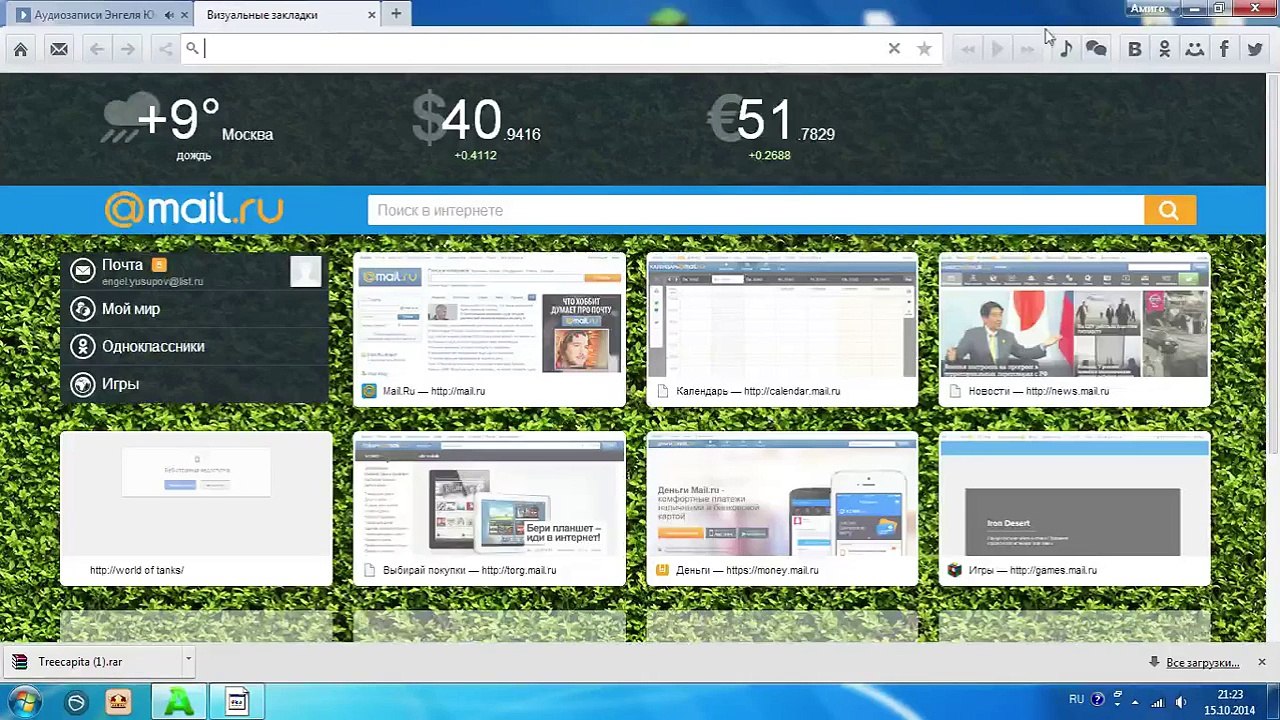Open Одноклассники in the sidebar menu
Viewport: 1280px width, 720px height.
point(153,346)
